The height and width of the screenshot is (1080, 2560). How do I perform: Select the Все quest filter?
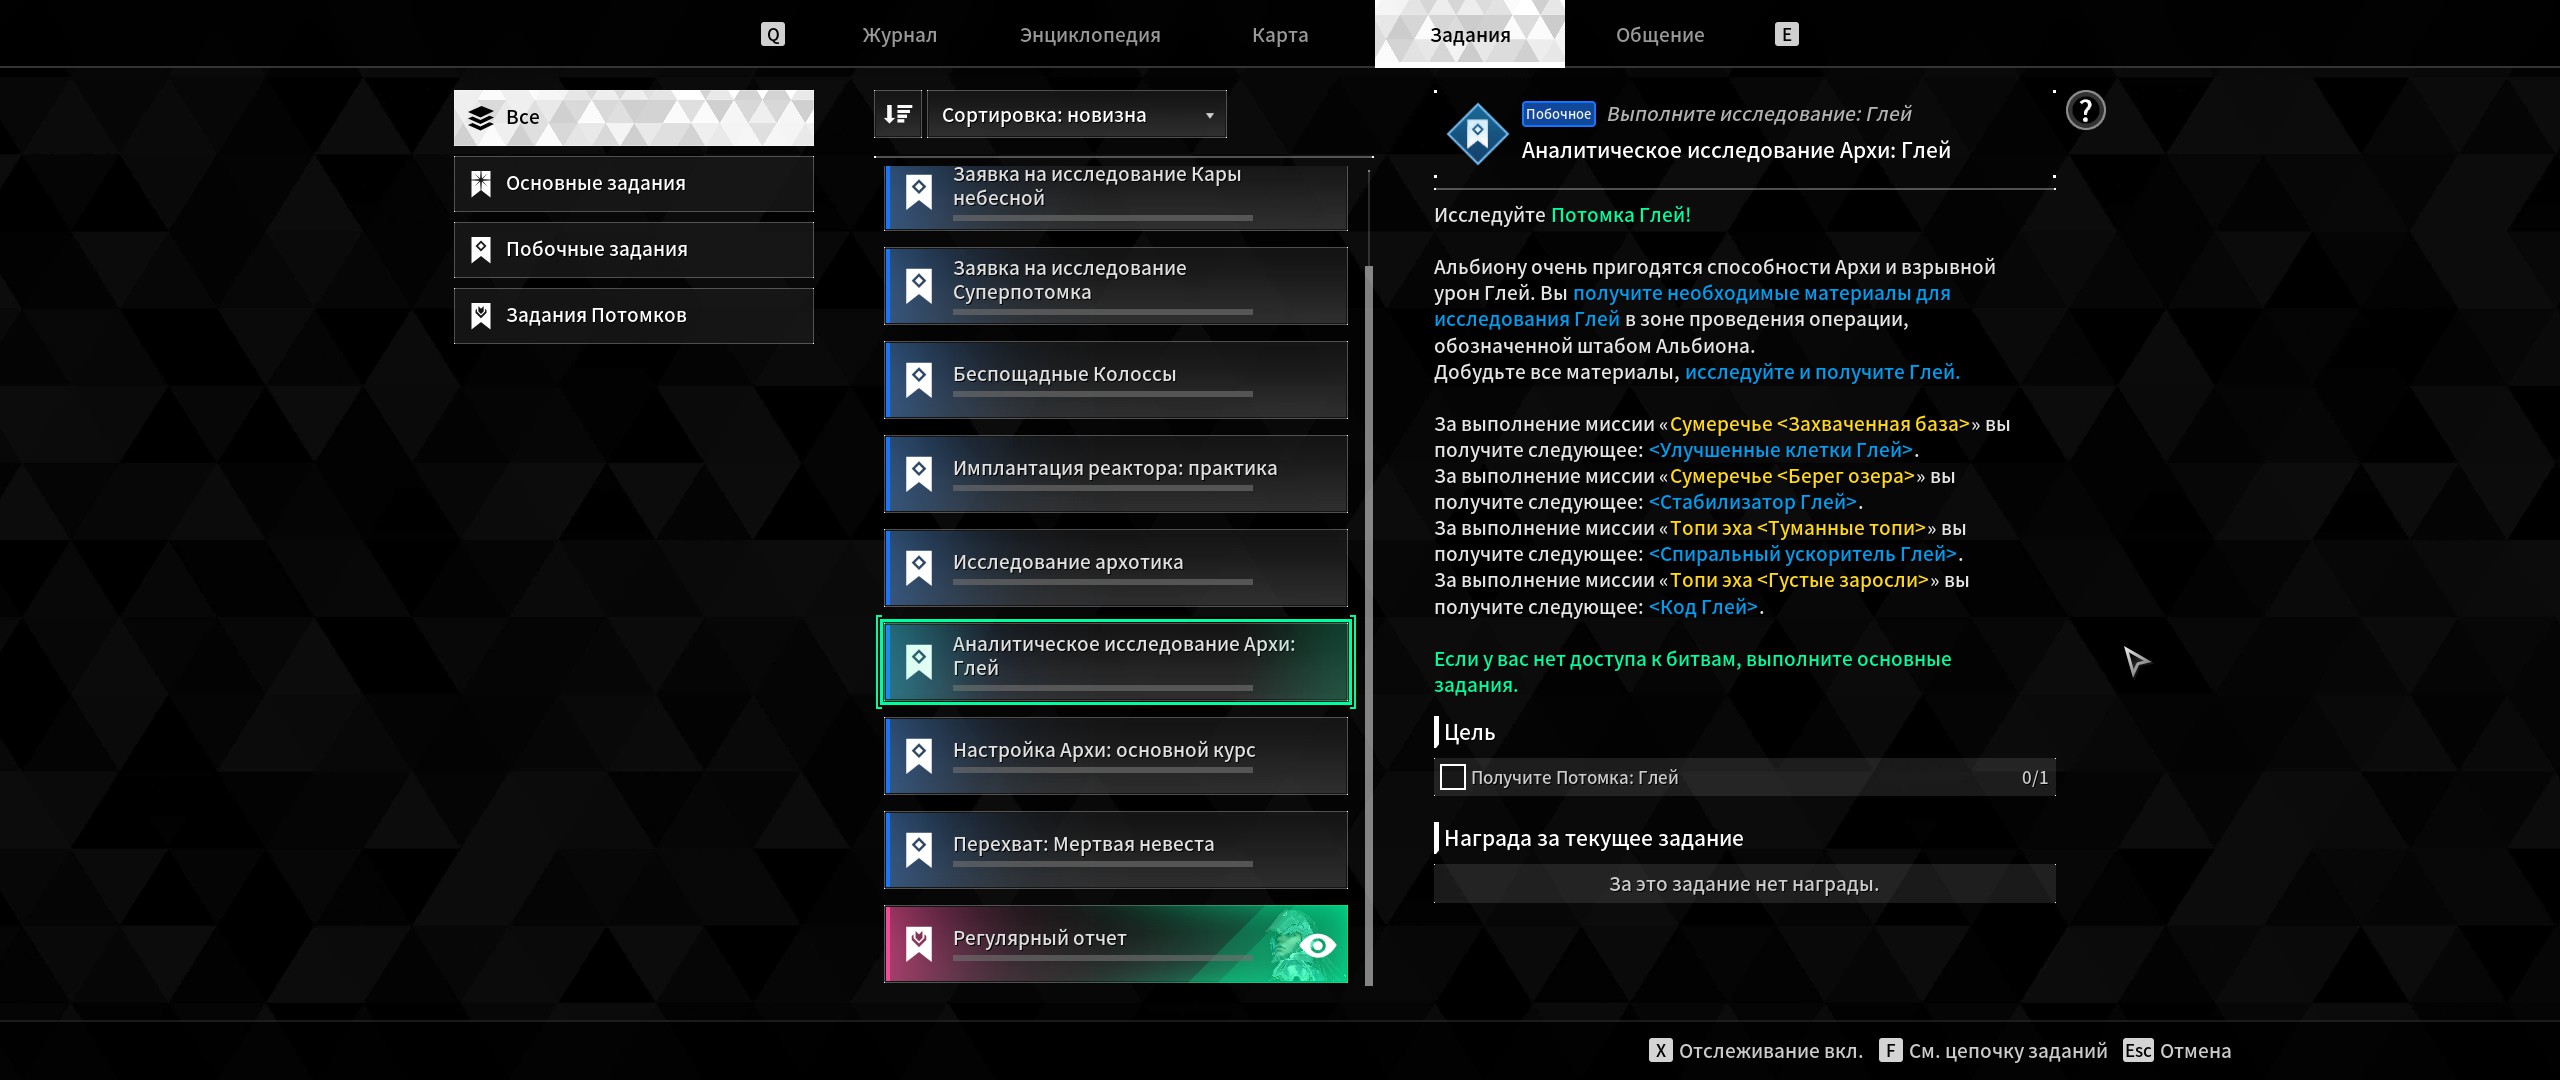coord(634,118)
